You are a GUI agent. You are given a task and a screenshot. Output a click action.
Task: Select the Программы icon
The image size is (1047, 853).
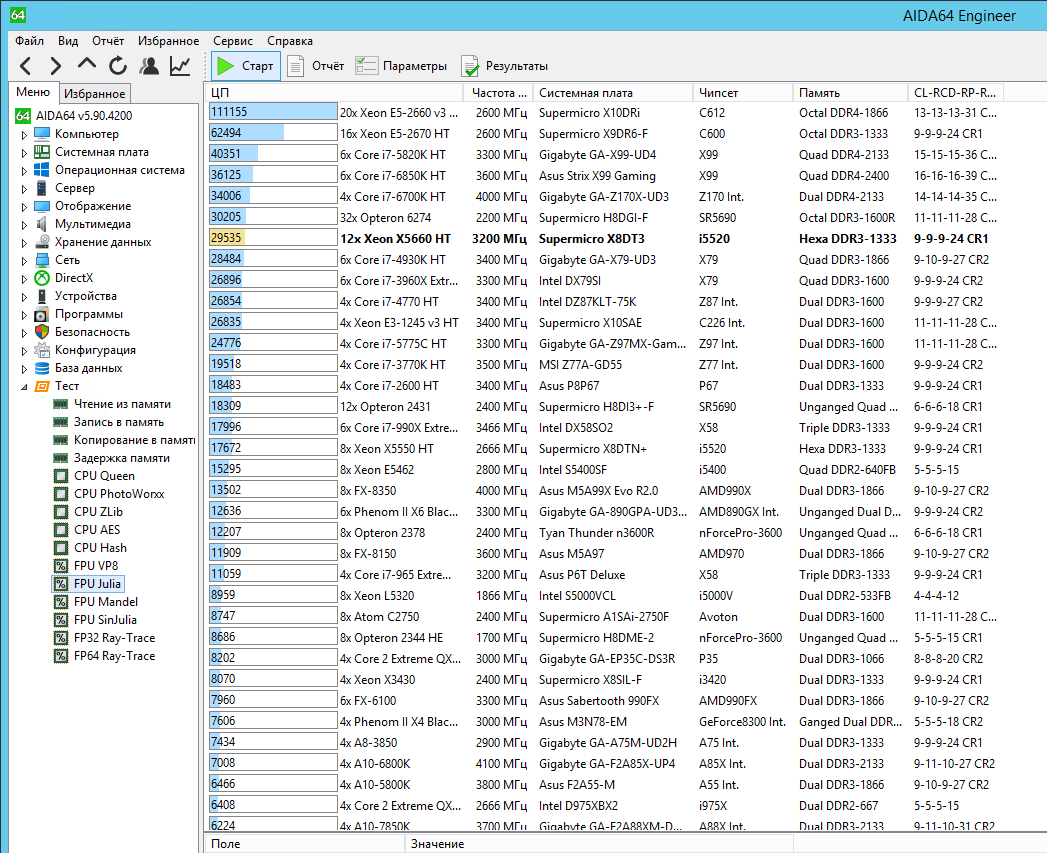pyautogui.click(x=42, y=314)
